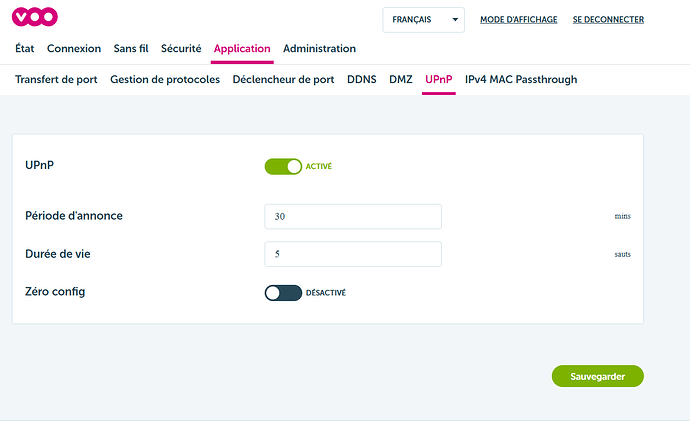Enable the Zéro config toggle
690x423 pixels.
(x=283, y=293)
